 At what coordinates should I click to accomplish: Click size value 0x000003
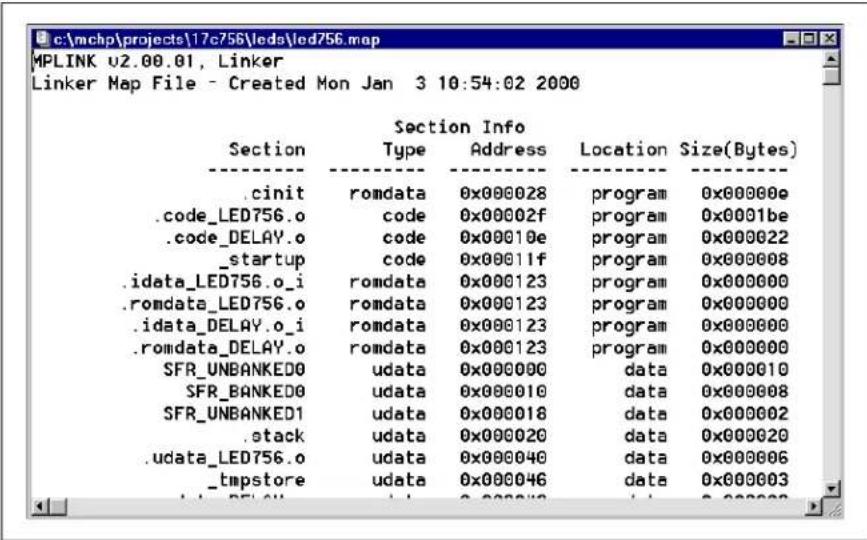point(745,480)
